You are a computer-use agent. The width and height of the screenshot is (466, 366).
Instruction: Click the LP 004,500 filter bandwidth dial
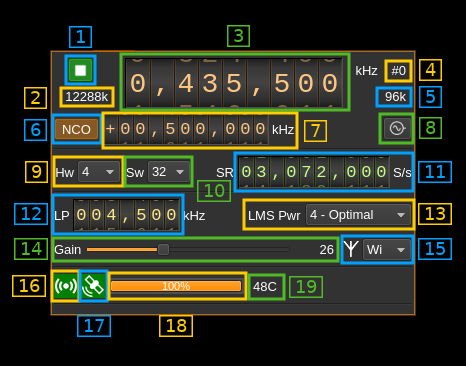[126, 215]
